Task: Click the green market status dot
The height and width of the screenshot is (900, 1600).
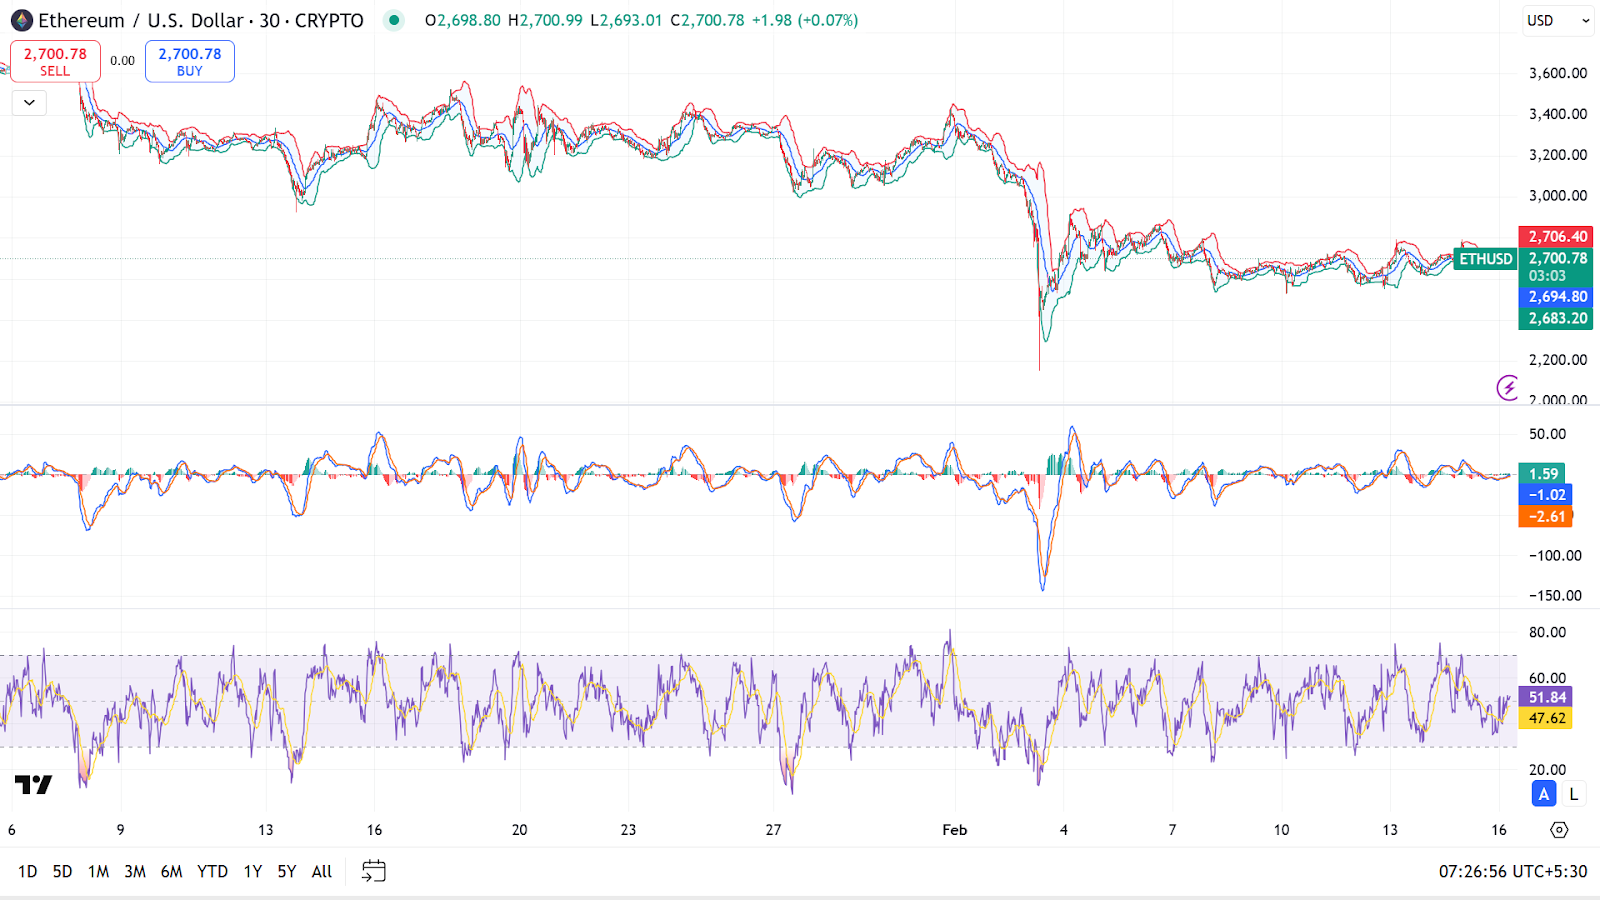Action: (x=394, y=20)
